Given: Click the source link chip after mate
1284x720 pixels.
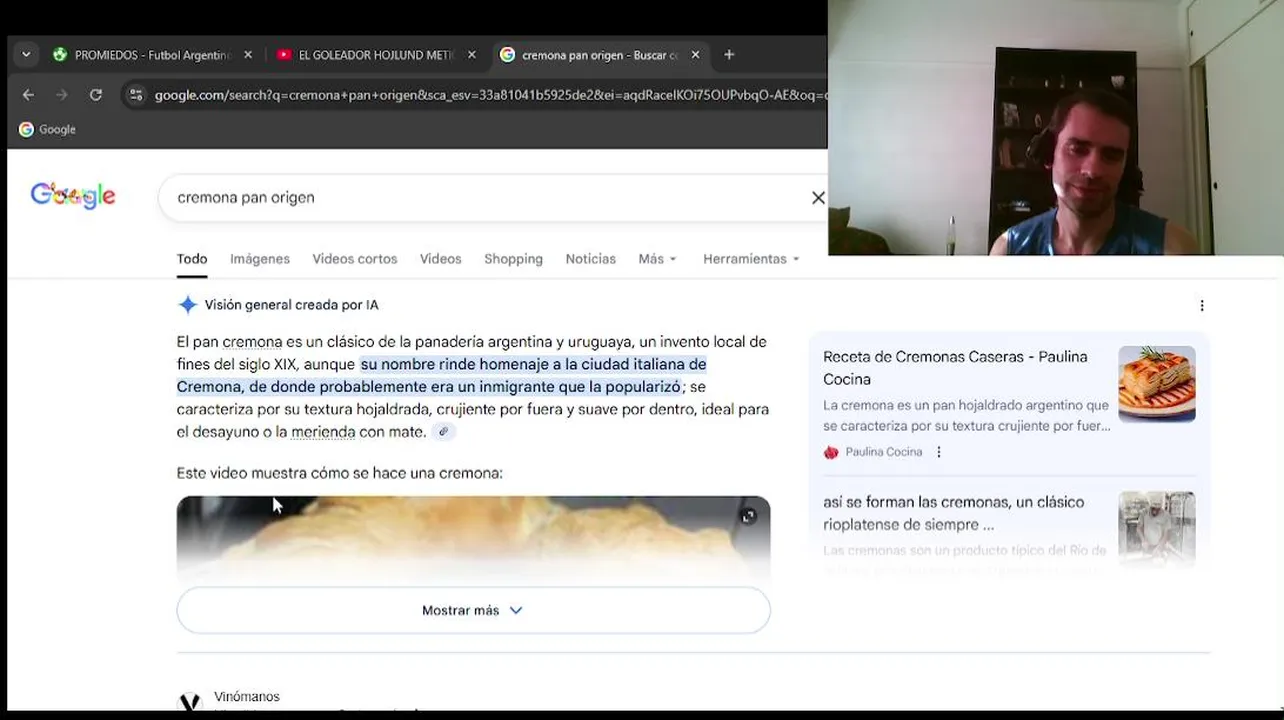Looking at the screenshot, I should pyautogui.click(x=443, y=432).
